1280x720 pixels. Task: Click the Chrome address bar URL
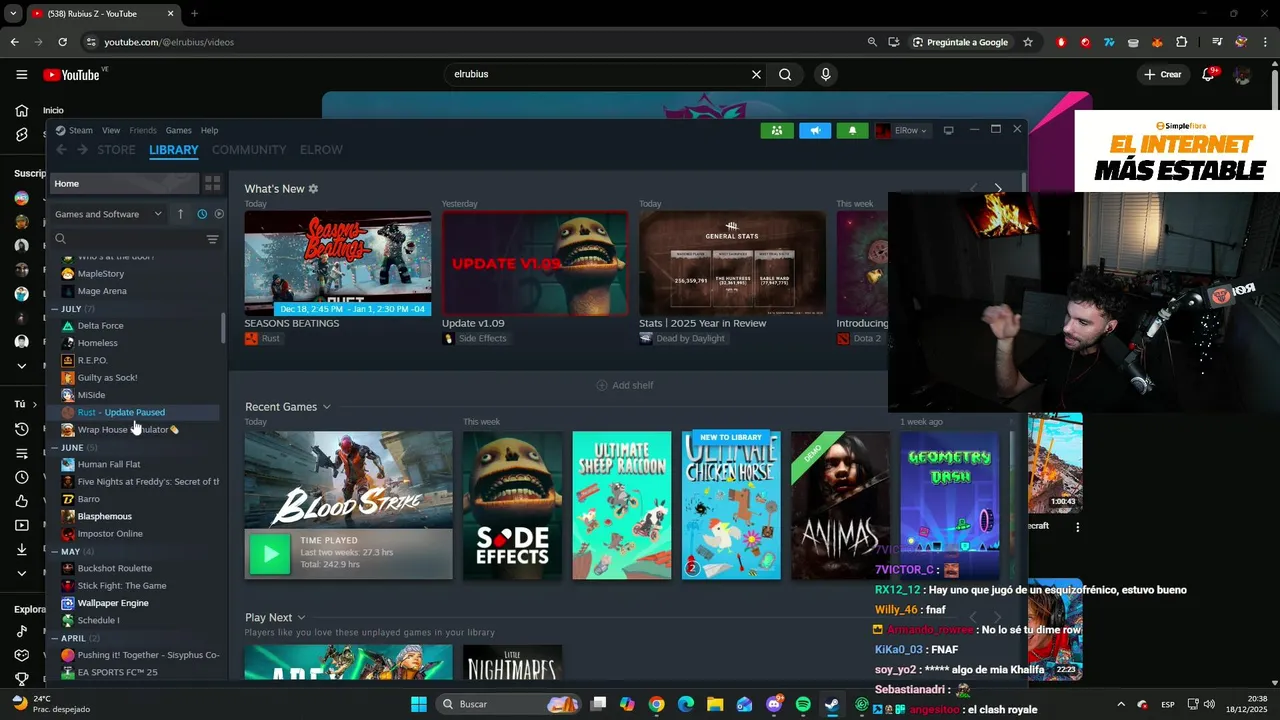169,42
